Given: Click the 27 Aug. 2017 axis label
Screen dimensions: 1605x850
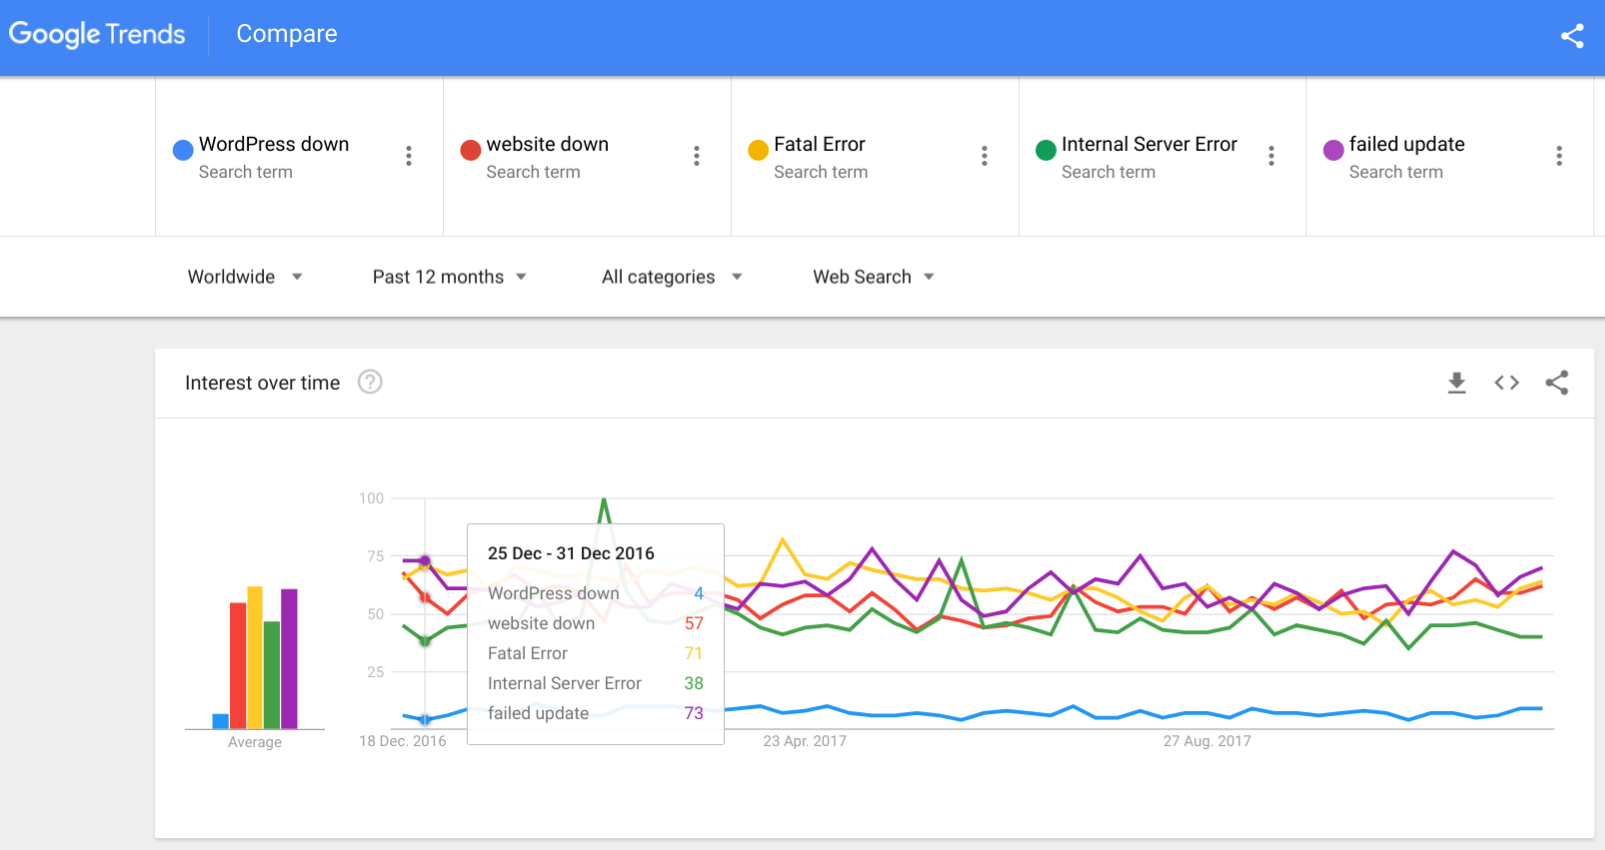Looking at the screenshot, I should [1207, 741].
